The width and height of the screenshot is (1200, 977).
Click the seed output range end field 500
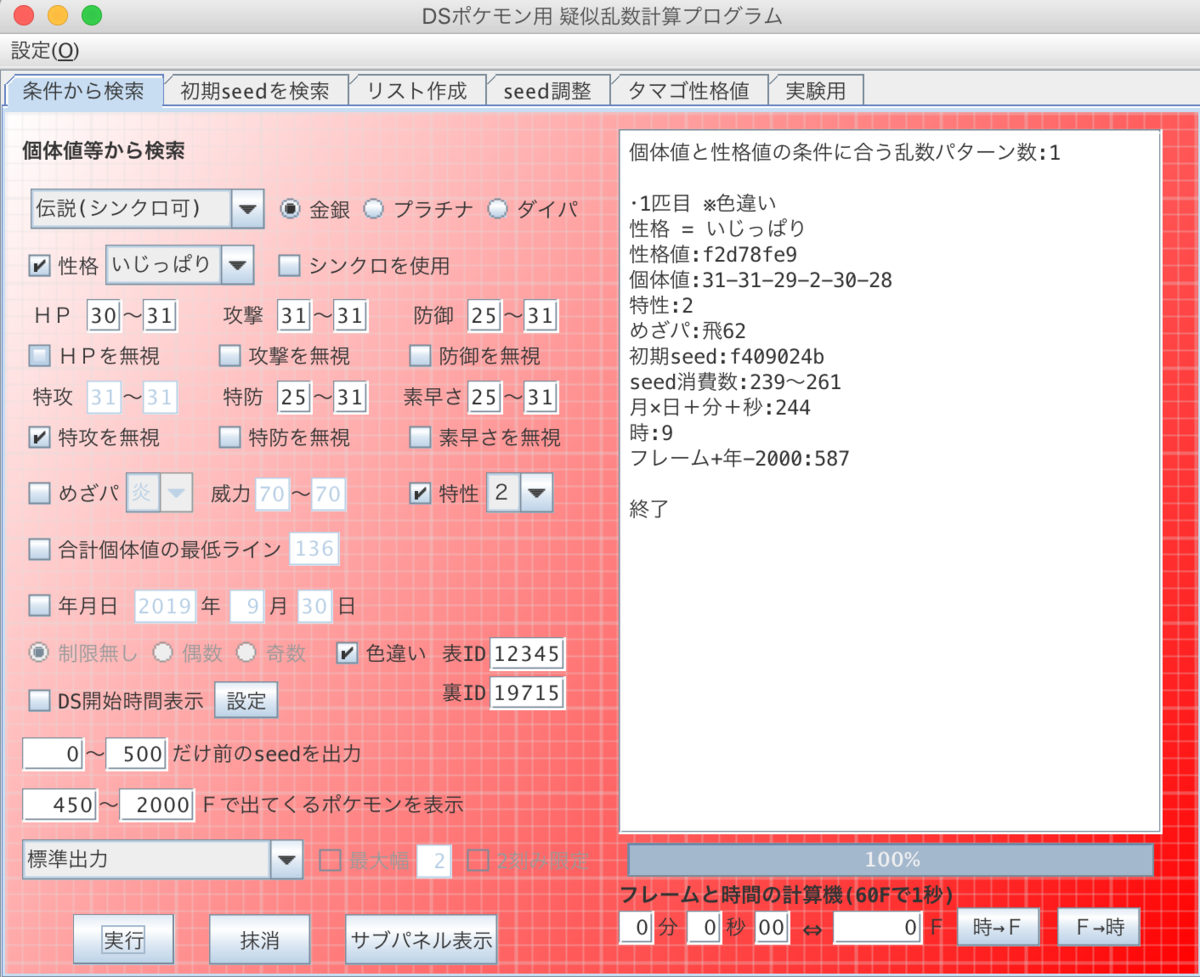tap(136, 754)
